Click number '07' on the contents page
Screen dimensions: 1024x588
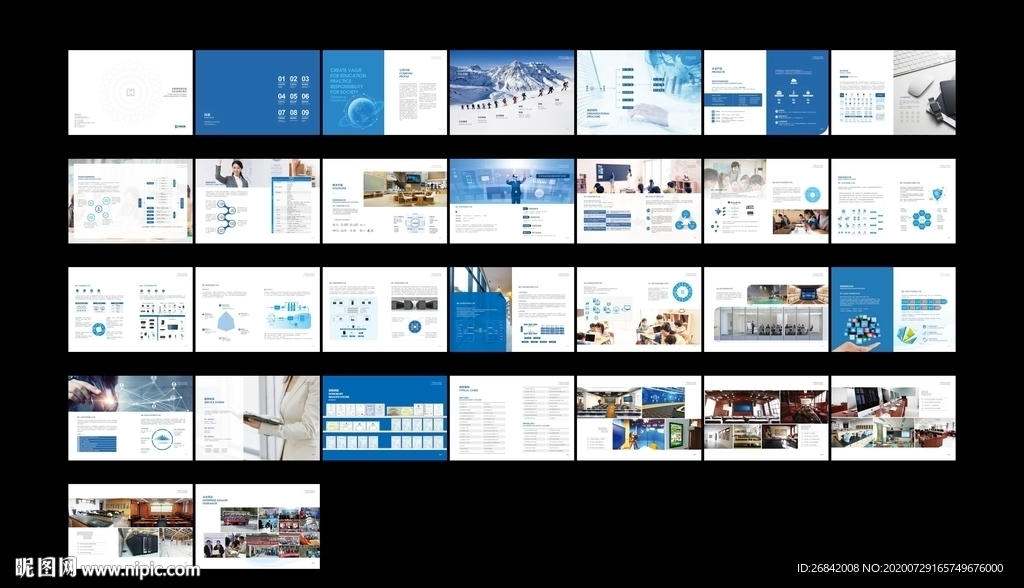tap(281, 113)
